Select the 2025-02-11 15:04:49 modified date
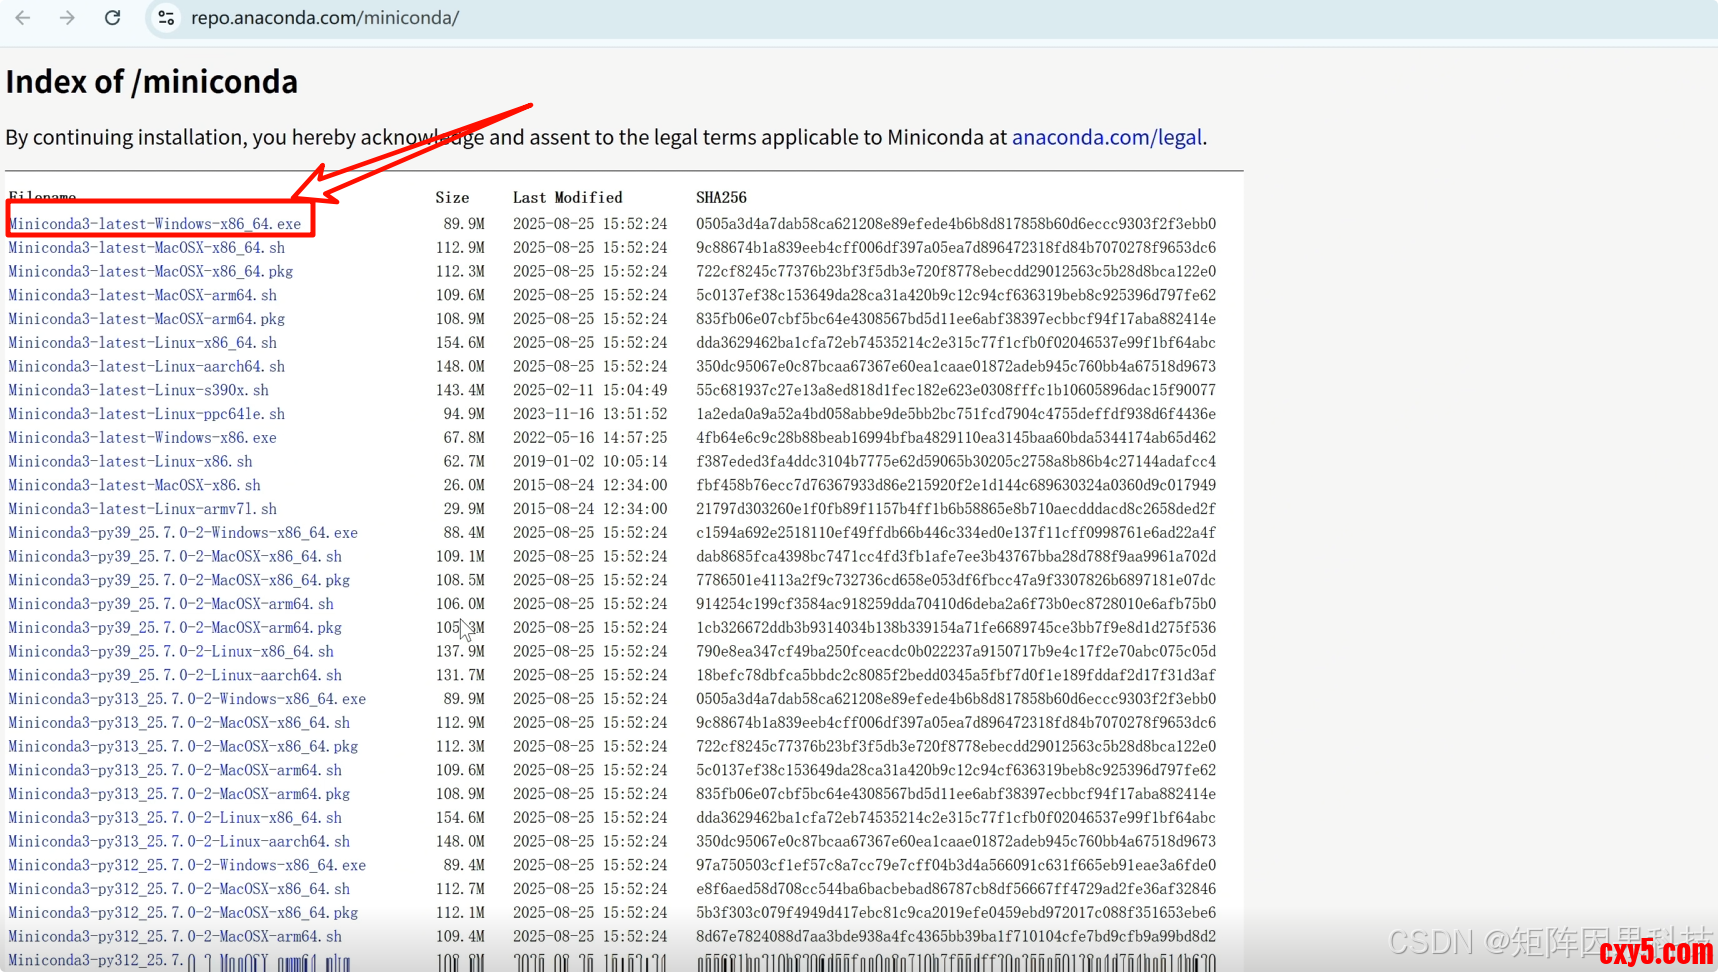The width and height of the screenshot is (1718, 972). [x=590, y=391]
